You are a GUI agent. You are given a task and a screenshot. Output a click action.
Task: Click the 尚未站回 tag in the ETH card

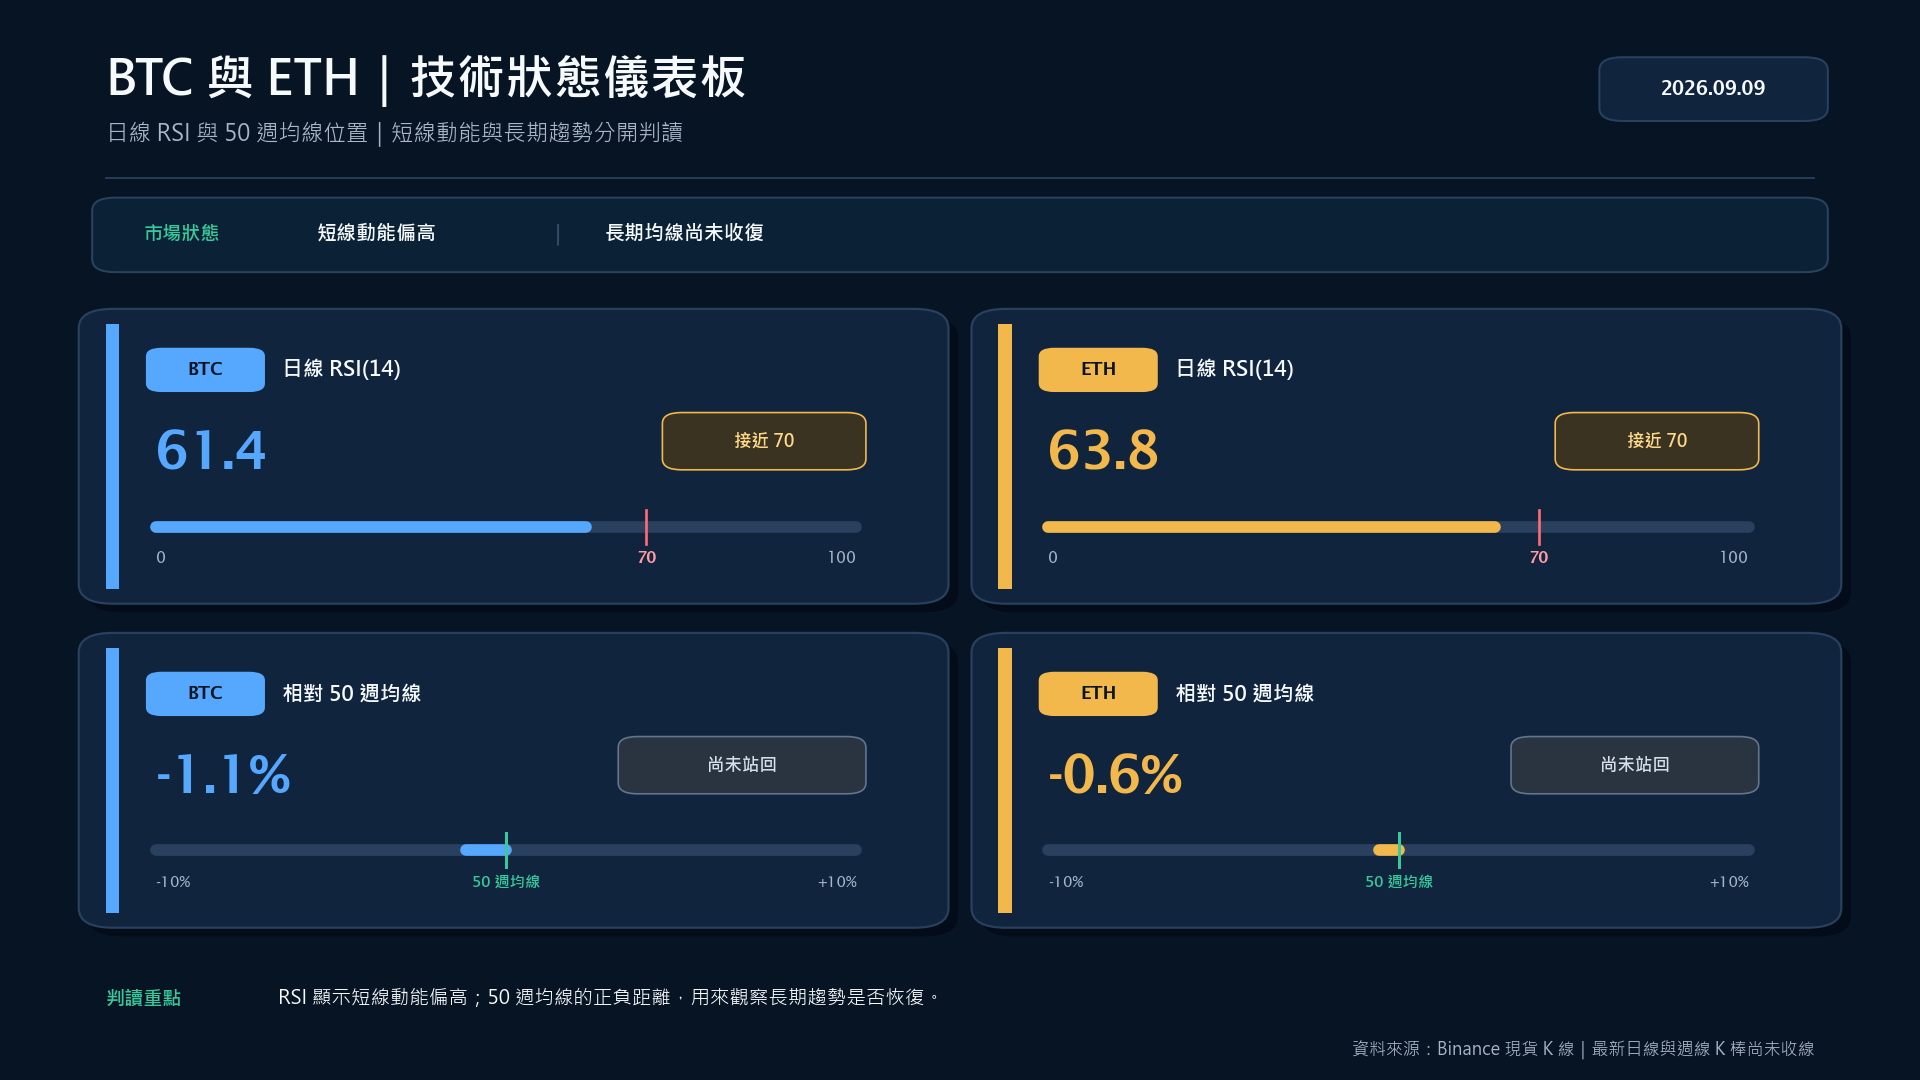click(1635, 765)
